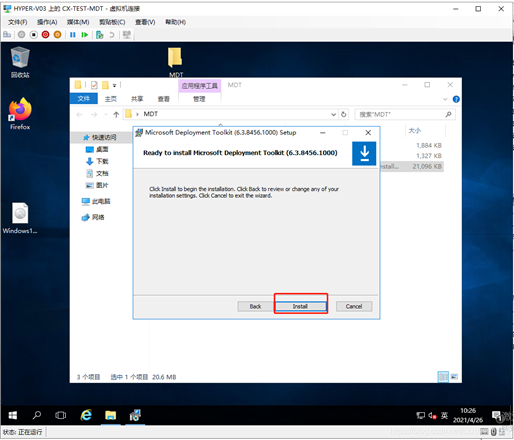Save VM state with the orange toolbar icon

tap(57, 34)
